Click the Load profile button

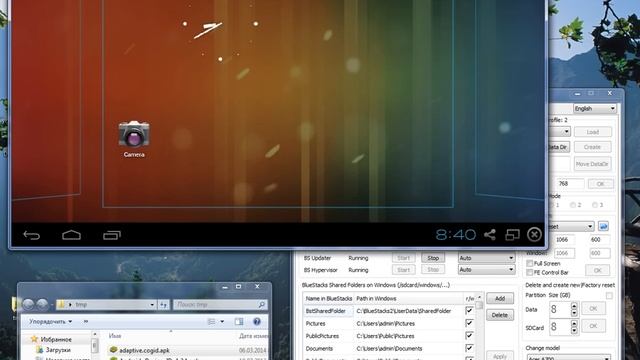tap(593, 132)
